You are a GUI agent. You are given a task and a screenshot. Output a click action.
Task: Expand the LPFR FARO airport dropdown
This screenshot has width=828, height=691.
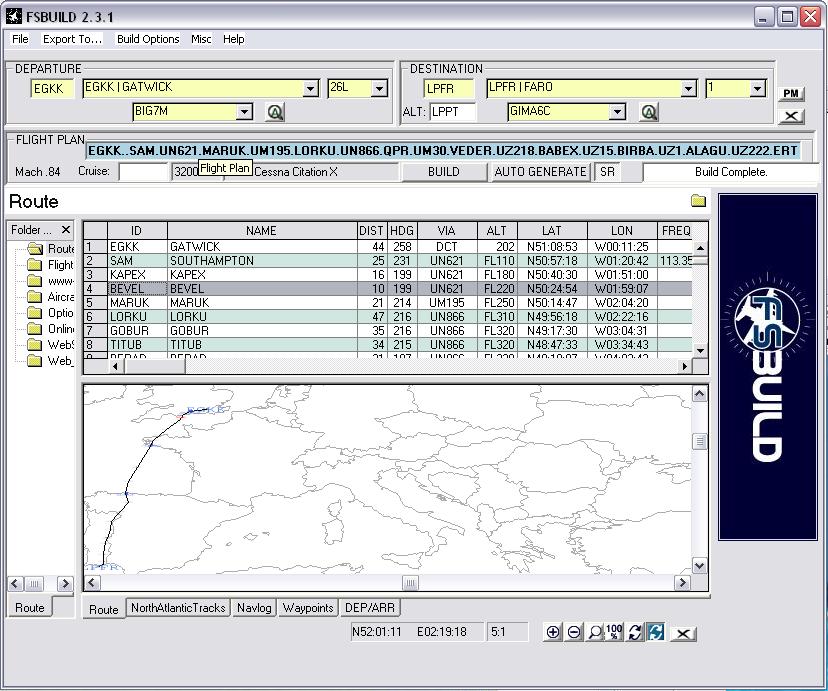(x=689, y=89)
